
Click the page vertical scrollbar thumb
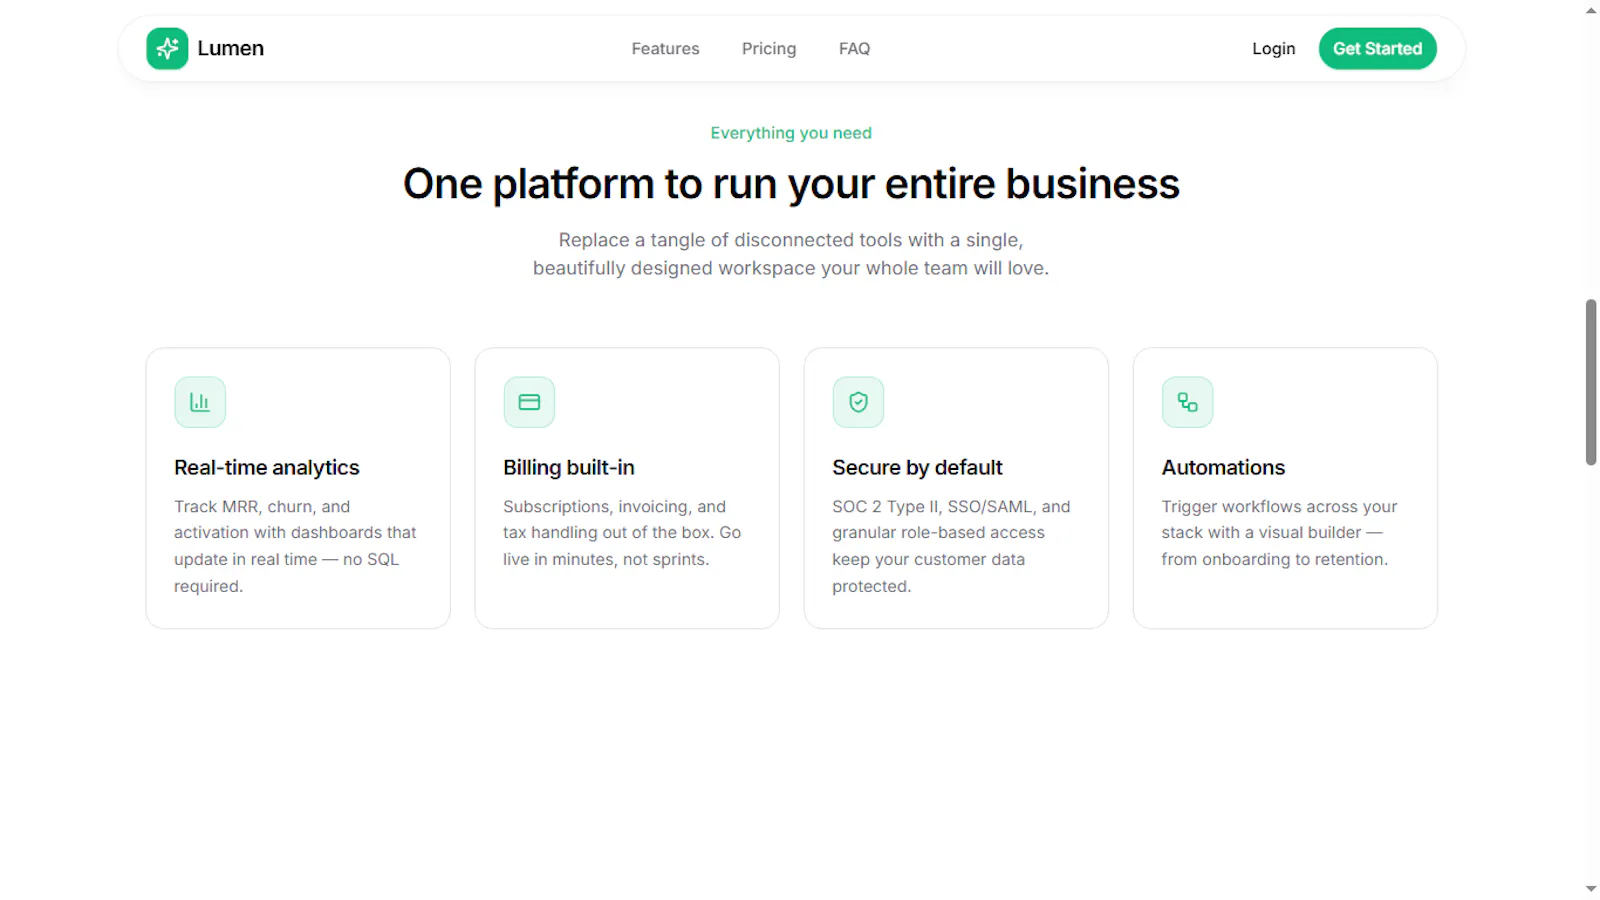(1591, 382)
